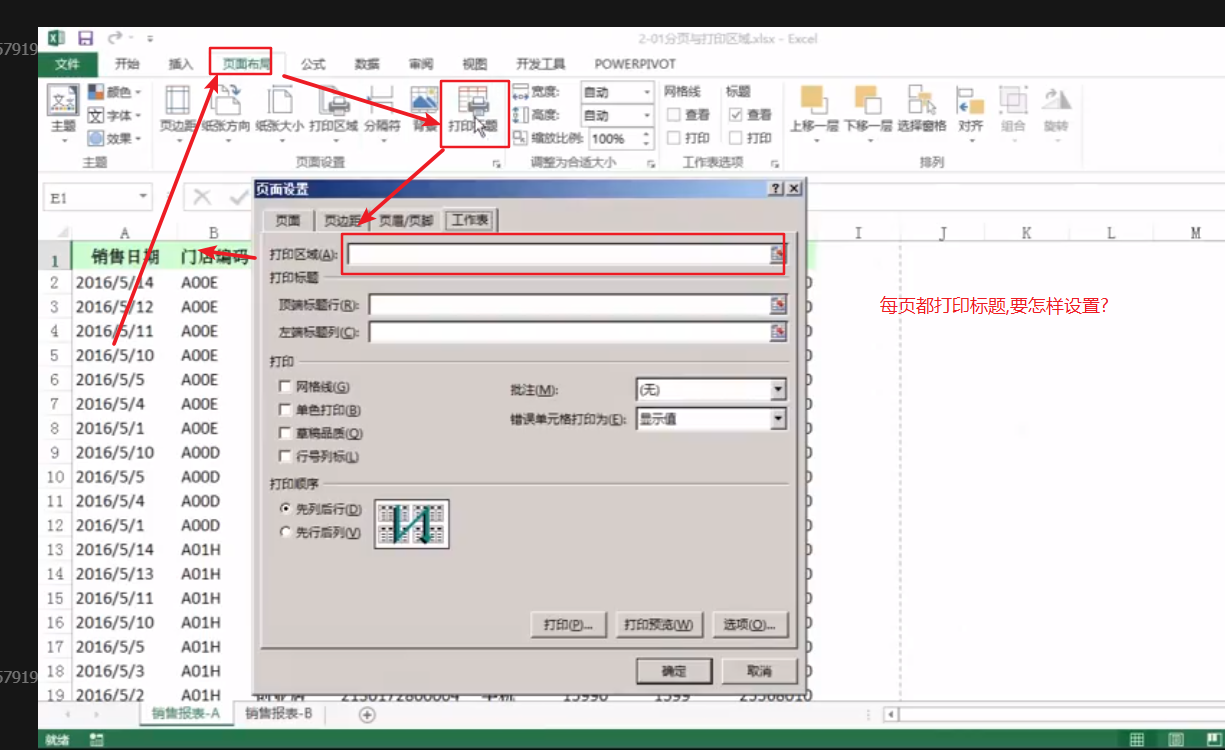Click the 对齐 align icon
This screenshot has height=750, width=1225.
click(x=970, y=101)
